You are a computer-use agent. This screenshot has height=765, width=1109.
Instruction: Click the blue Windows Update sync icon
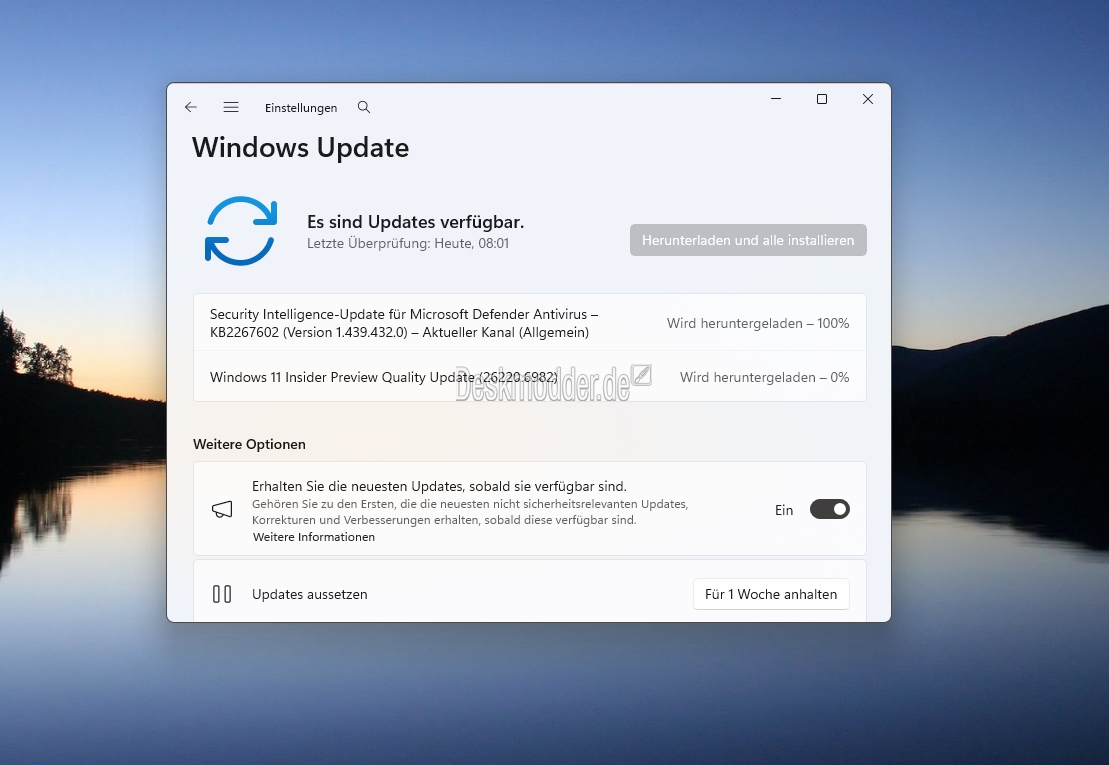click(x=241, y=231)
